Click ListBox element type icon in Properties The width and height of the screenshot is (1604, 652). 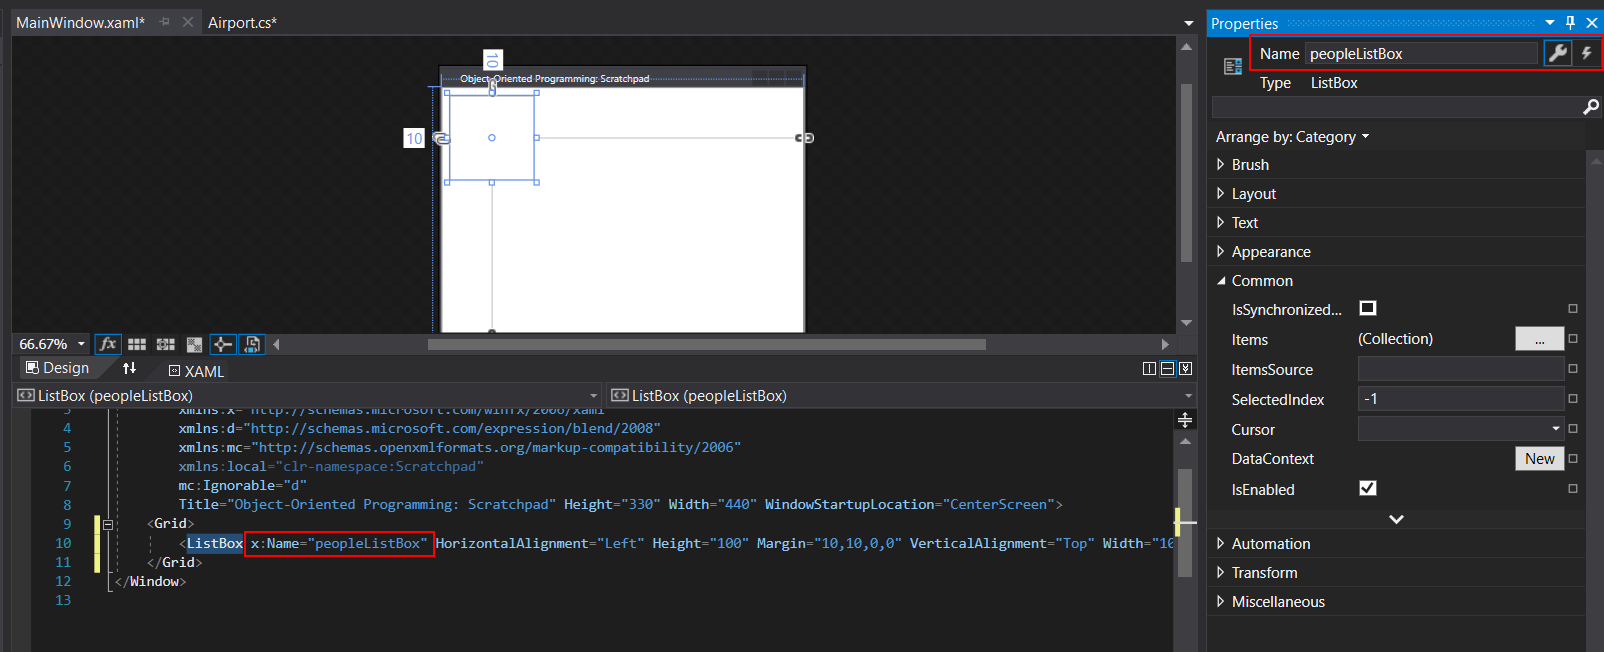(1233, 66)
